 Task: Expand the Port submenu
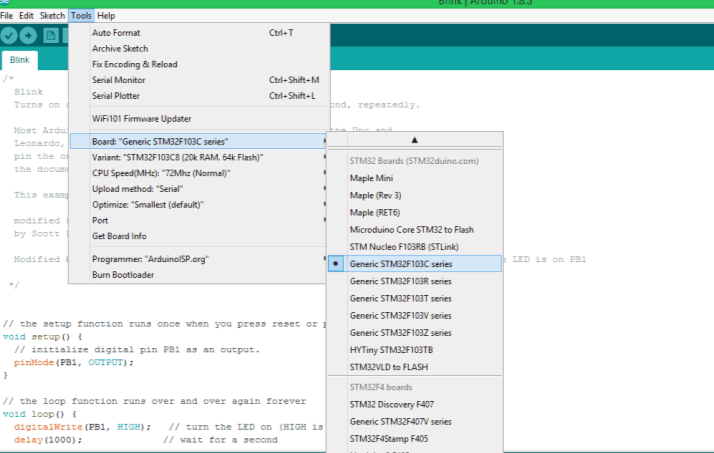point(199,220)
